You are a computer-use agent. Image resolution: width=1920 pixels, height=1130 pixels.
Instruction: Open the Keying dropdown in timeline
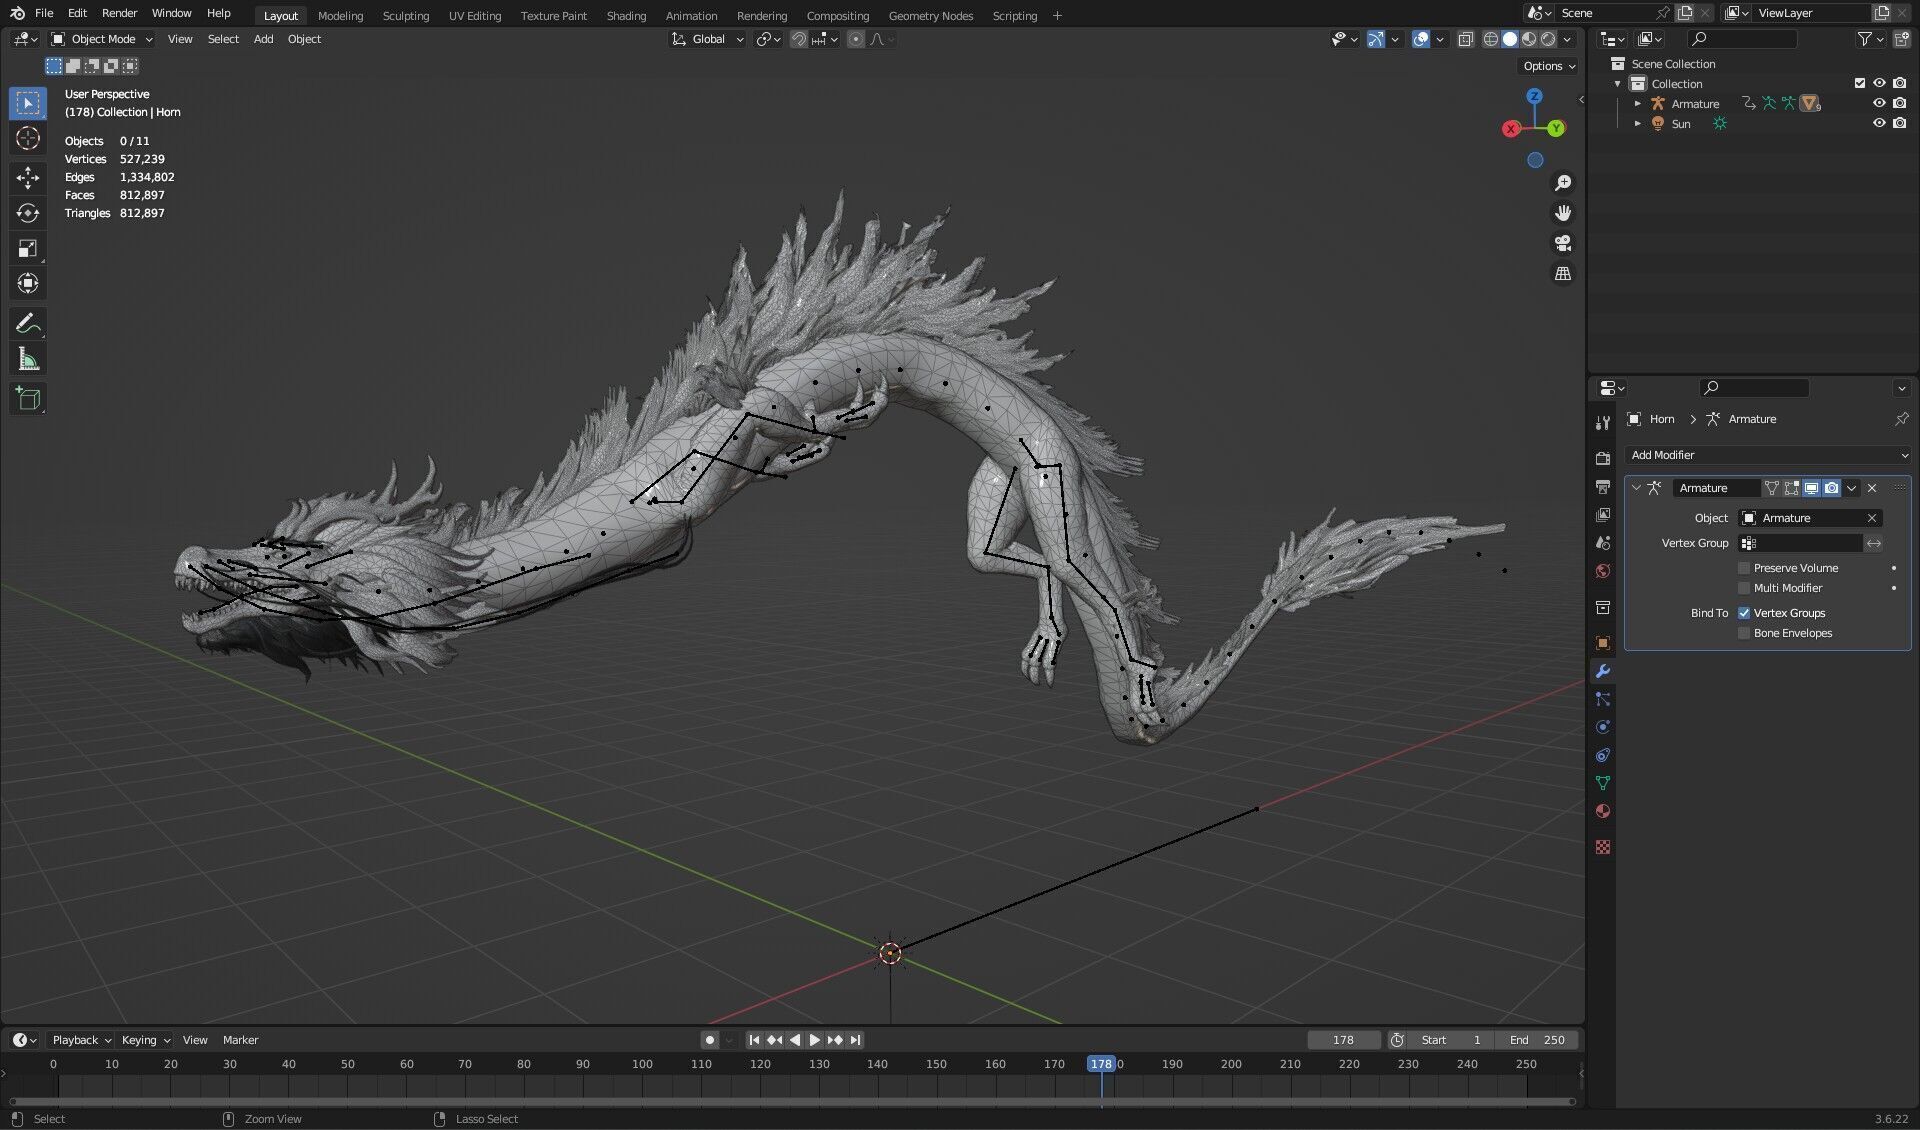tap(145, 1040)
